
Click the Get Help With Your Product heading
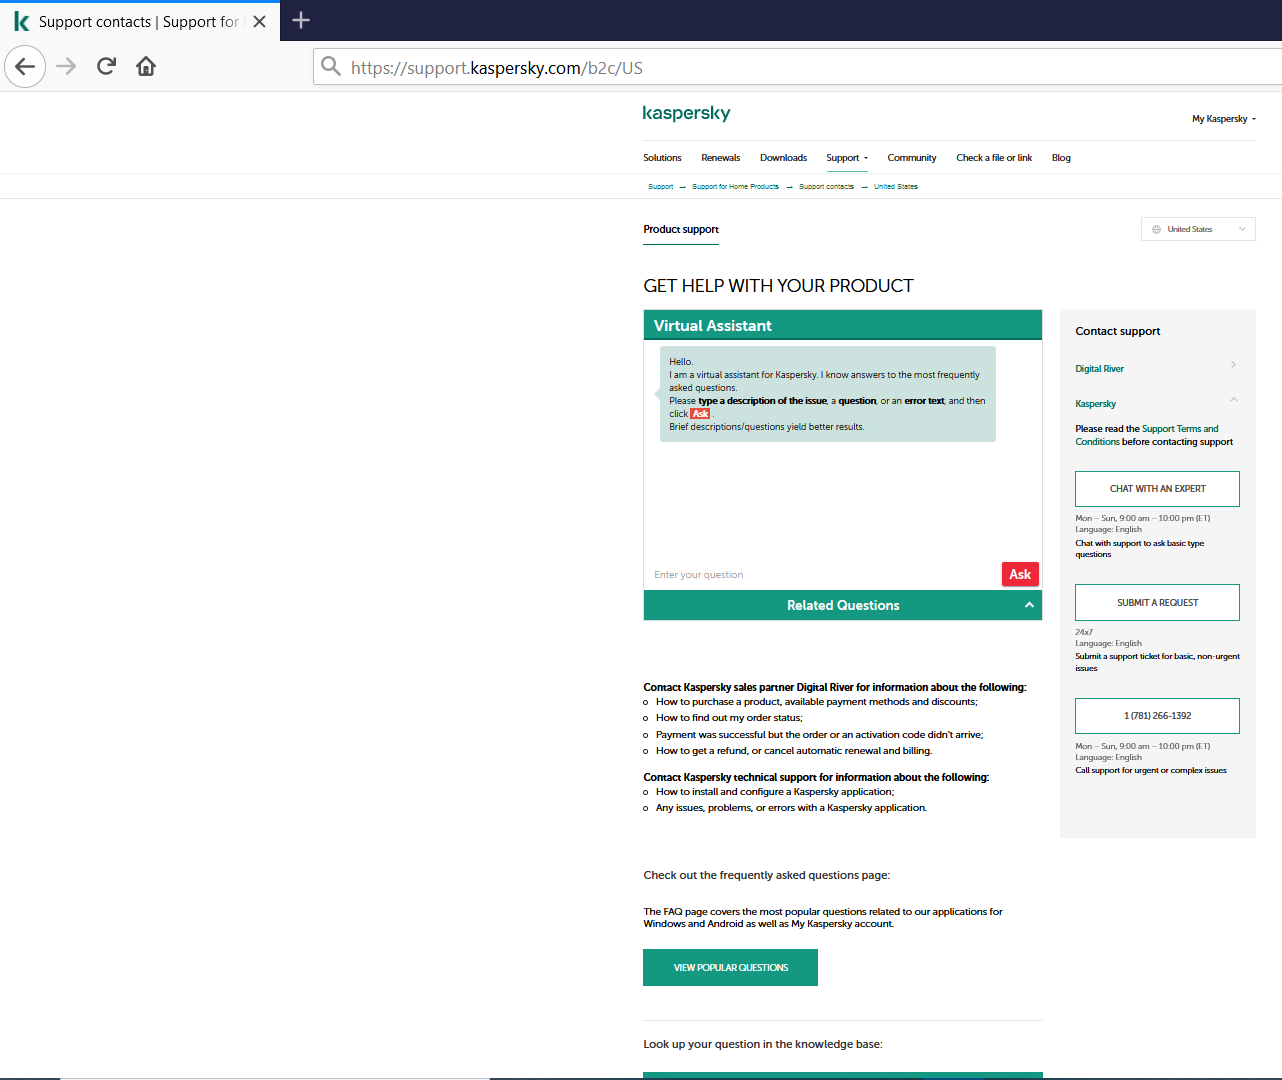click(778, 286)
